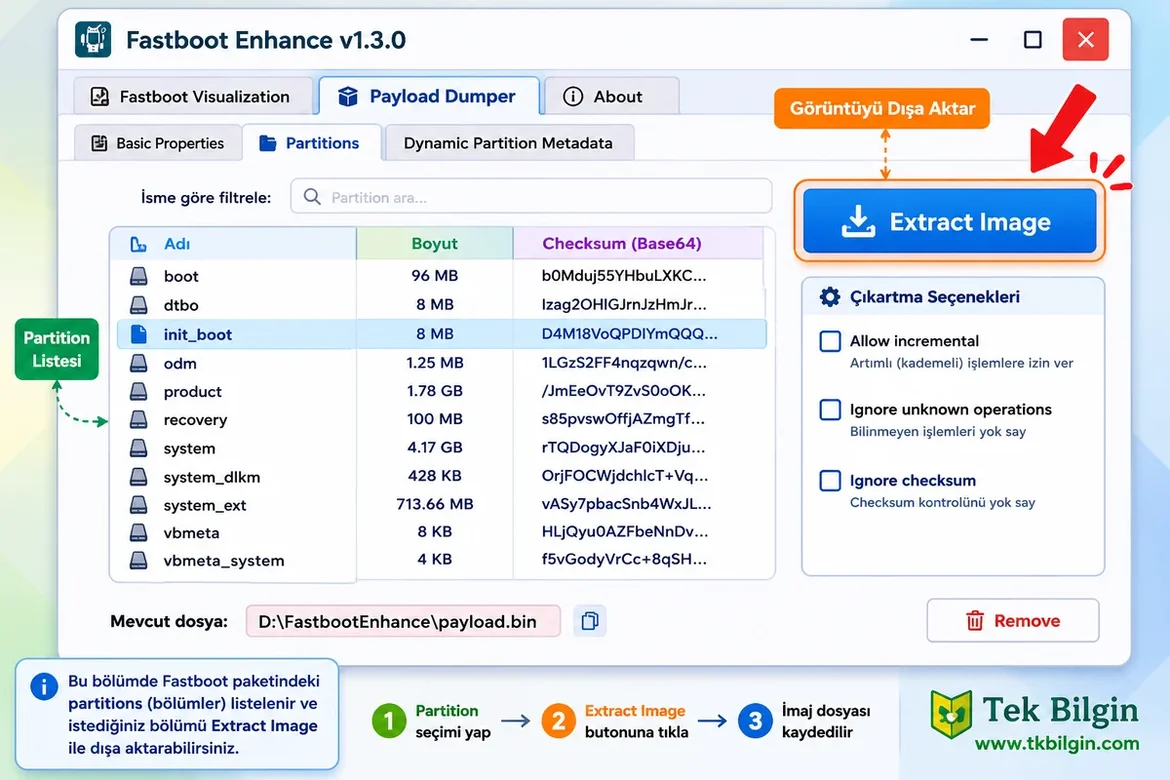Click the Fastboot Enhance app logo icon
Image resolution: width=1170 pixels, height=780 pixels.
coord(93,40)
